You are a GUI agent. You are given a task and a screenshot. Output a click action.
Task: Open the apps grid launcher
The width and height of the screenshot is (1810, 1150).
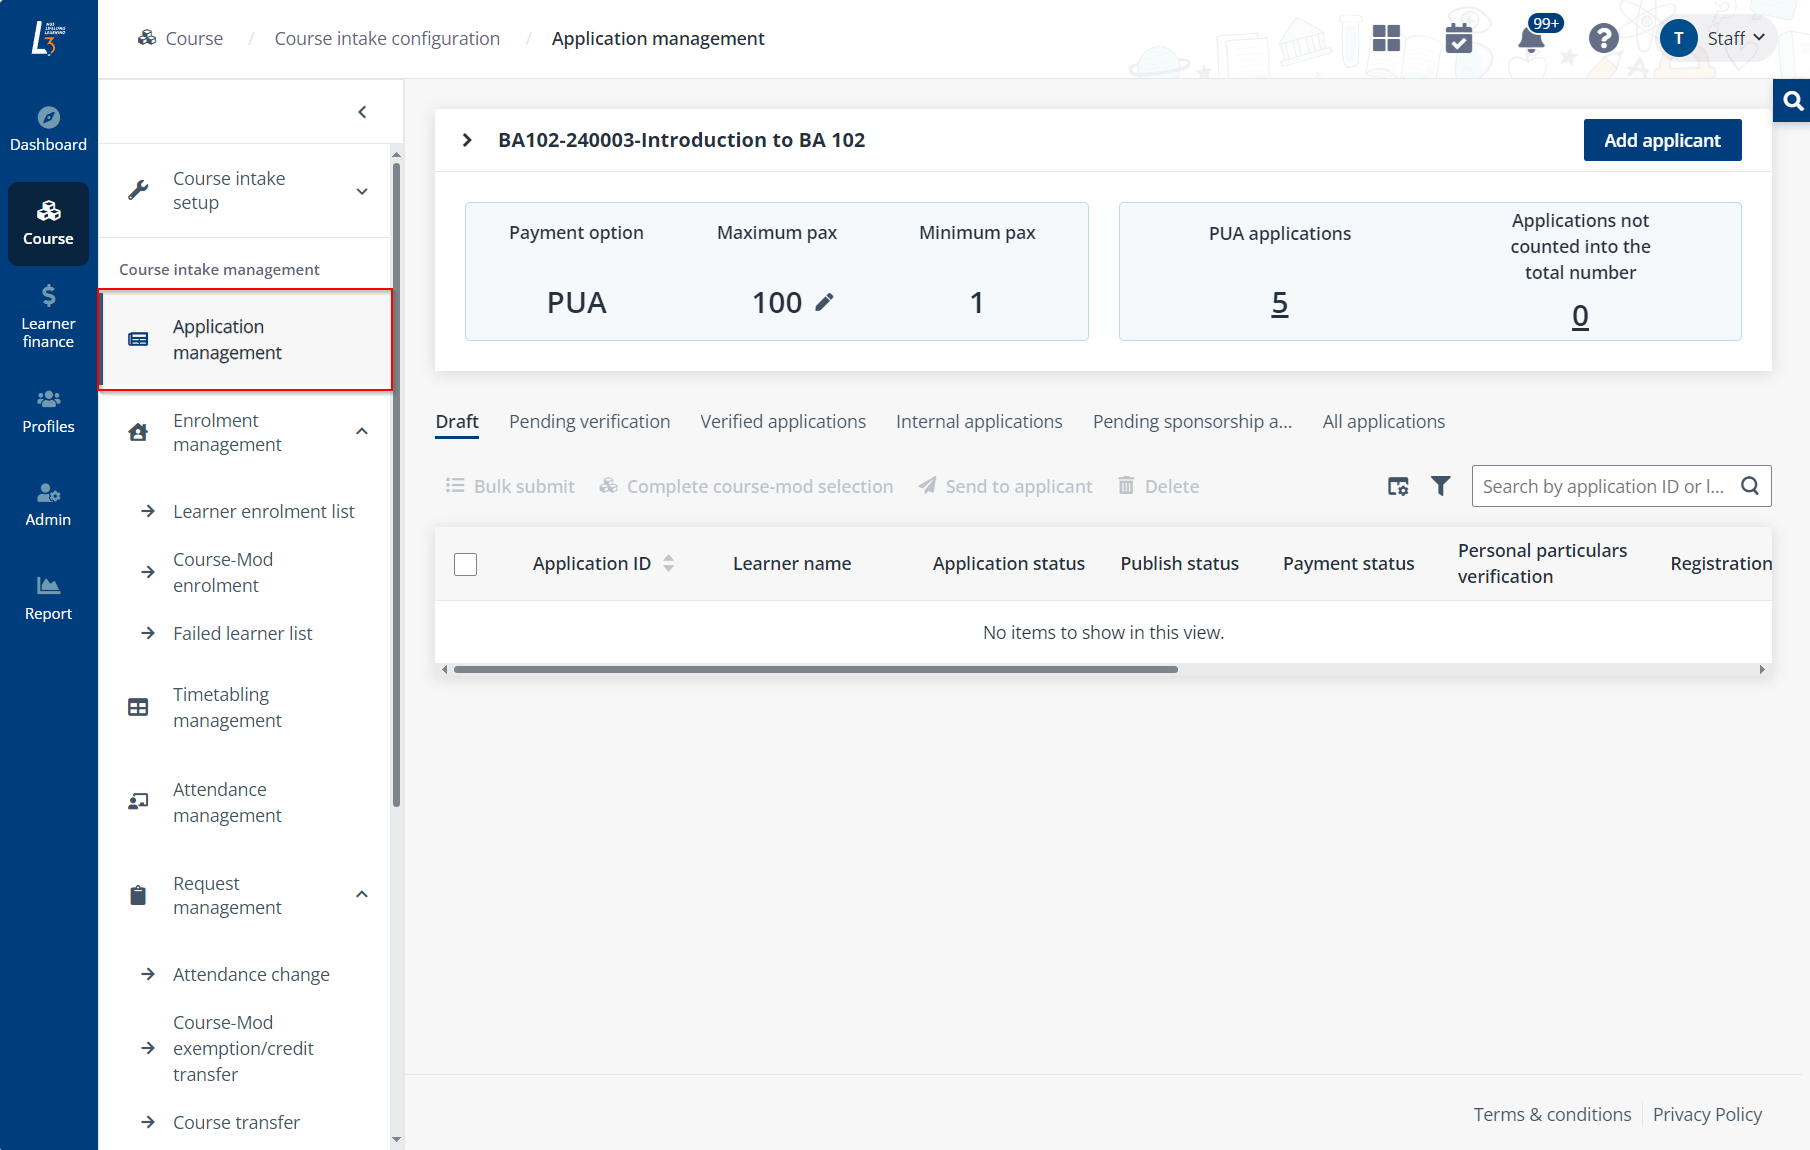1387,38
